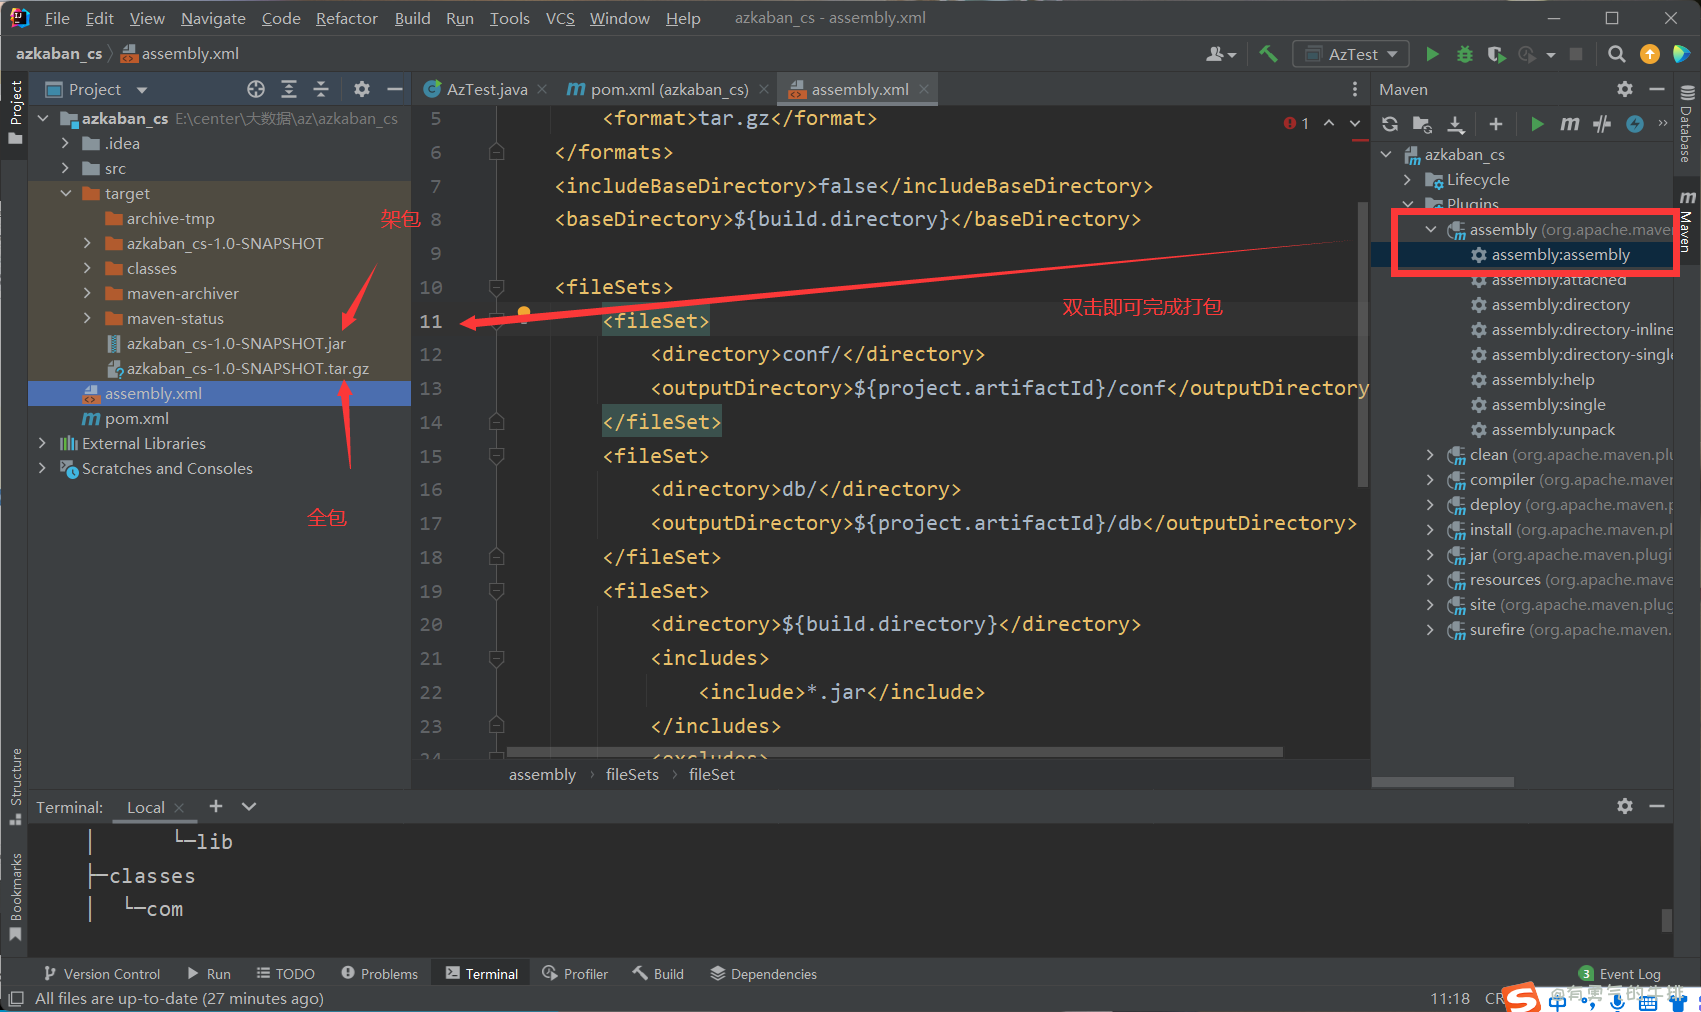1701x1012 pixels.
Task: Expand the .idea folder
Action: (66, 143)
